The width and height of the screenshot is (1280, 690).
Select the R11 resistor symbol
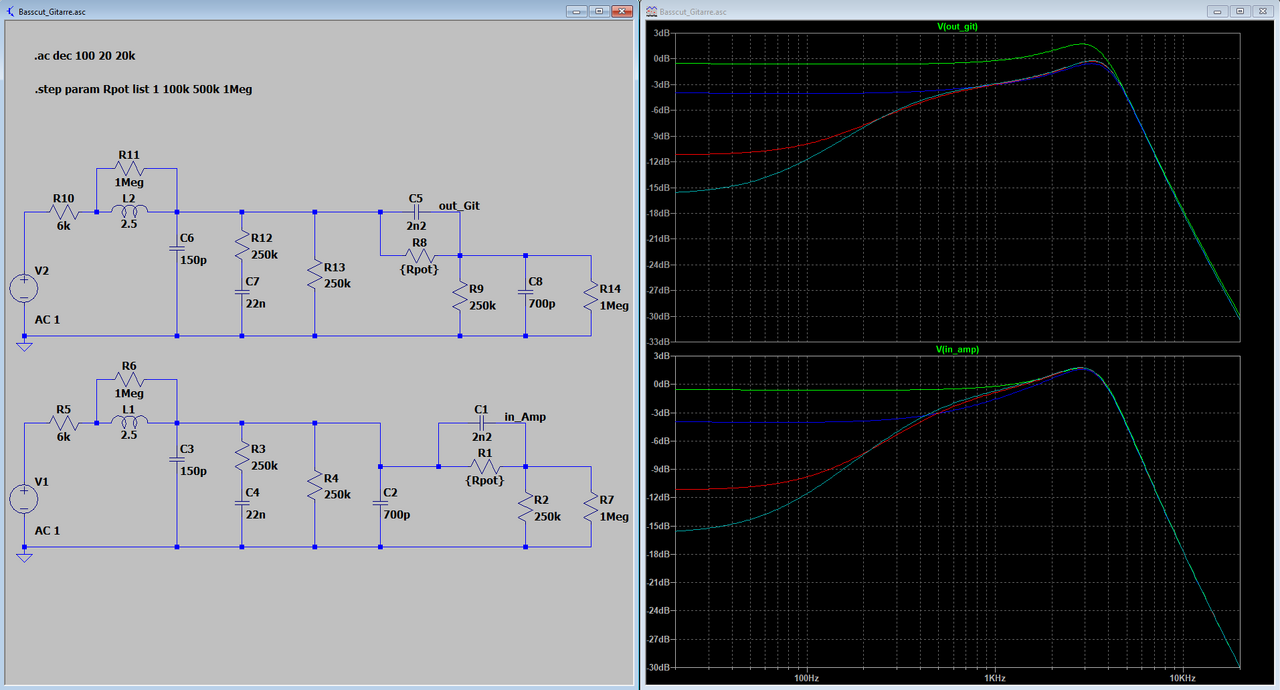pyautogui.click(x=129, y=169)
